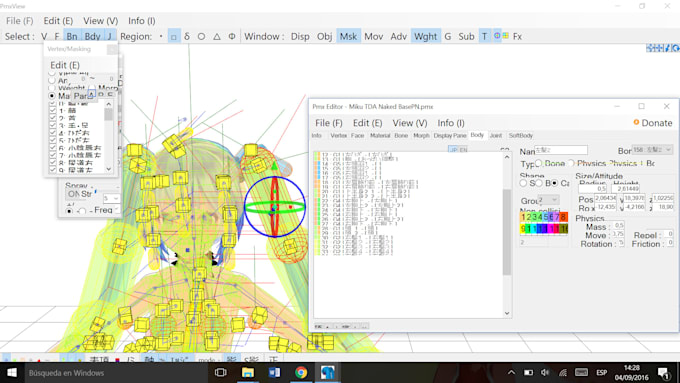
Task: Switch to the SoftBody tab
Action: pos(520,136)
